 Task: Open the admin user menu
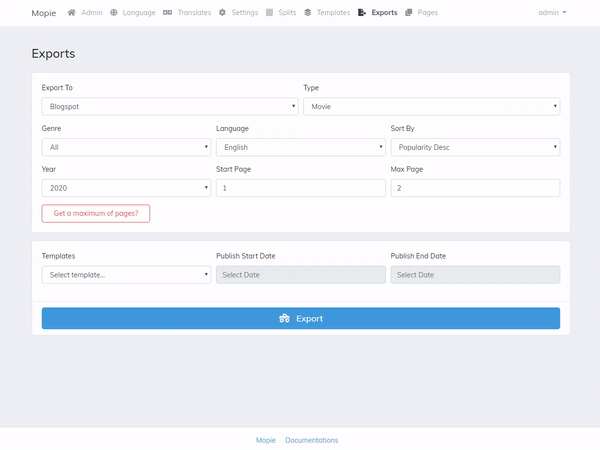coord(552,13)
